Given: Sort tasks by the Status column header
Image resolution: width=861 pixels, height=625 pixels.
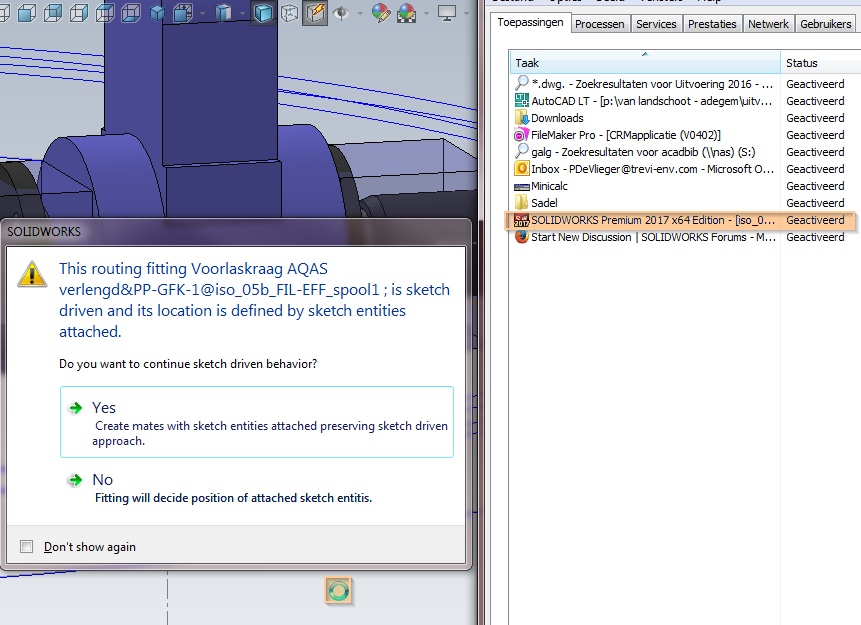Looking at the screenshot, I should (x=820, y=63).
